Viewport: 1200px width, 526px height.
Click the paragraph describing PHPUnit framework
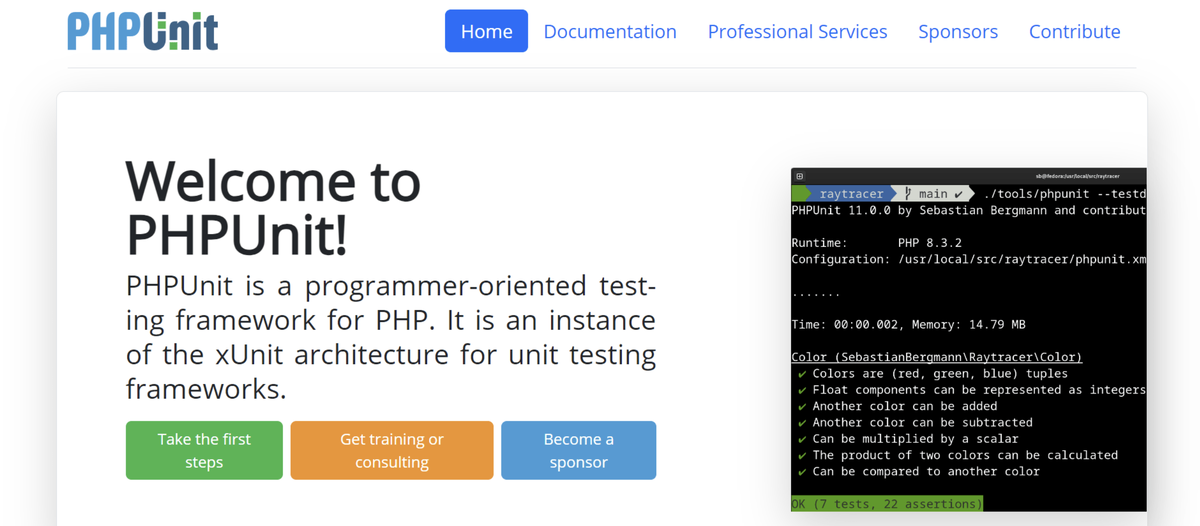(391, 337)
